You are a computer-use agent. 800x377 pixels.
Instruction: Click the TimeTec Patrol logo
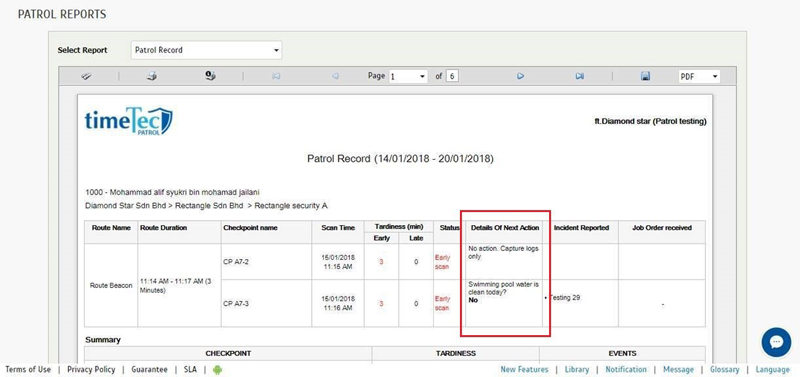pos(129,120)
